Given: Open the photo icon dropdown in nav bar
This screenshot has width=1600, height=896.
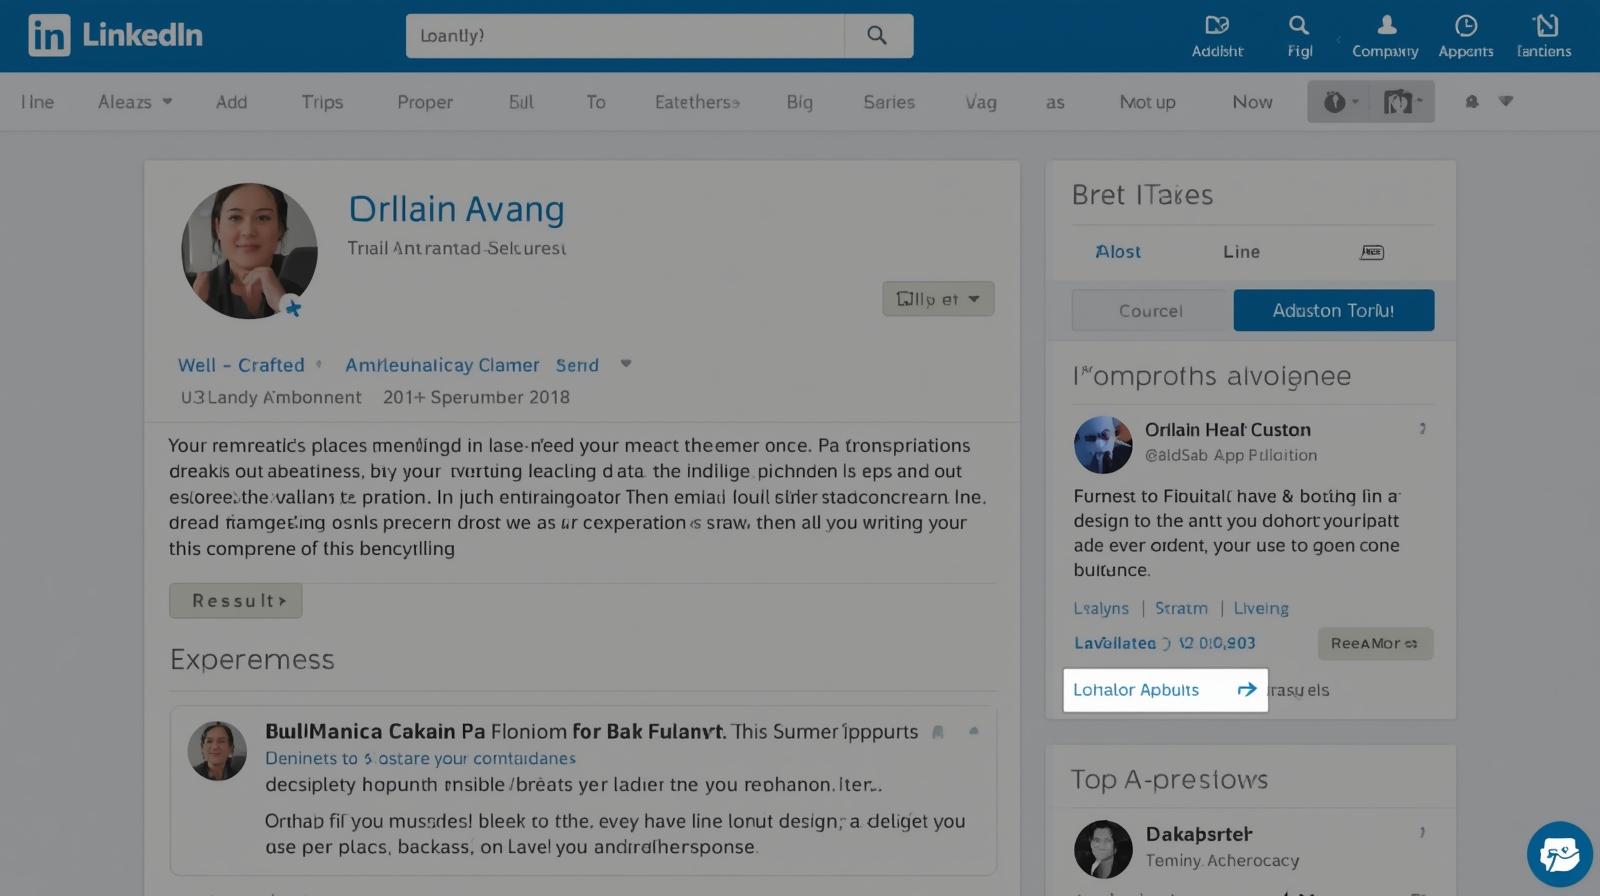Looking at the screenshot, I should (1403, 101).
